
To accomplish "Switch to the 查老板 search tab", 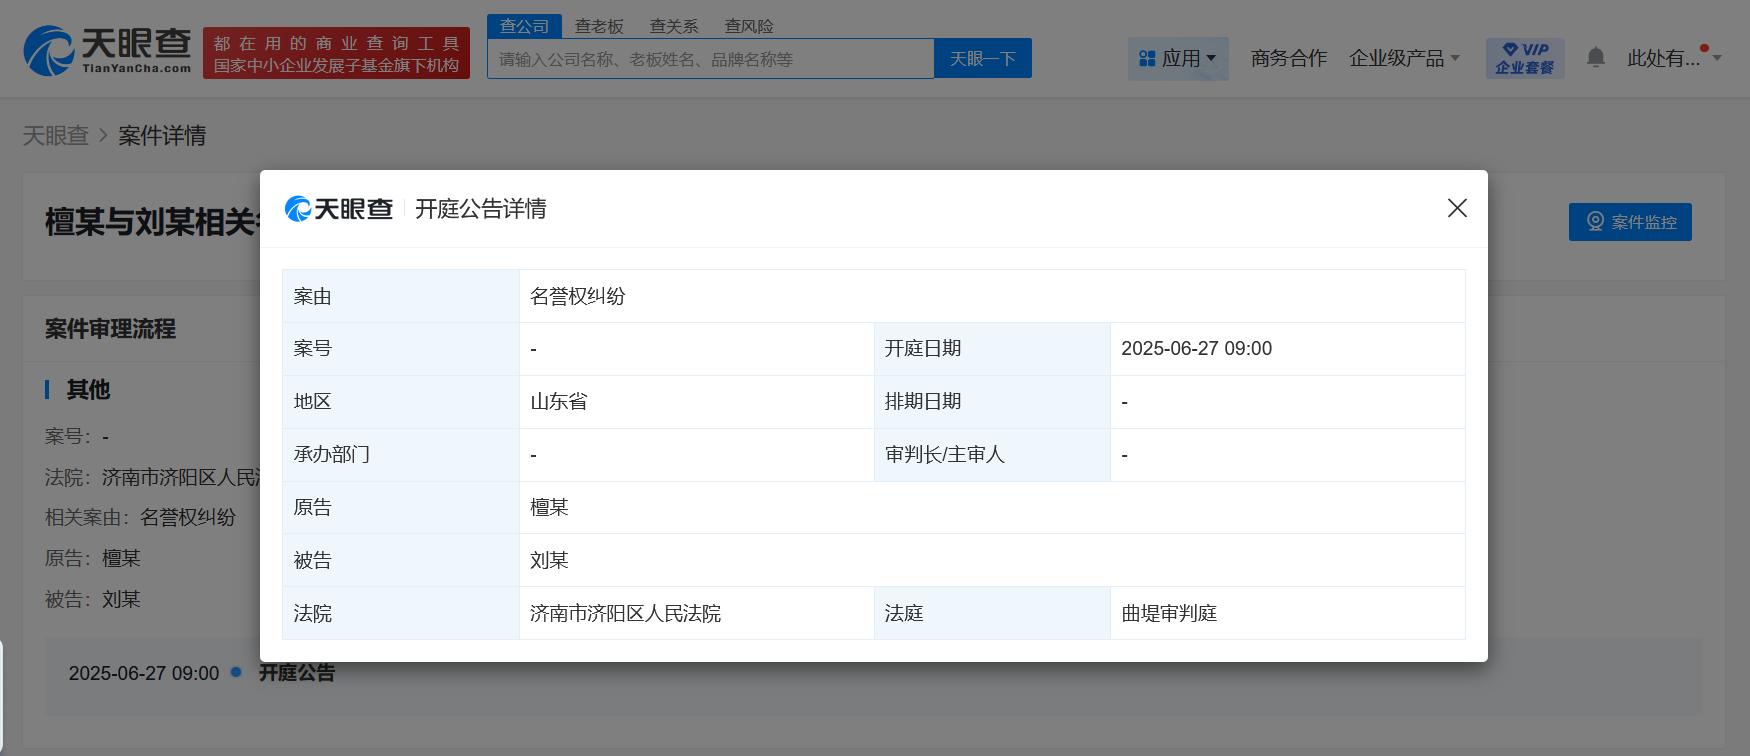I will [x=599, y=26].
